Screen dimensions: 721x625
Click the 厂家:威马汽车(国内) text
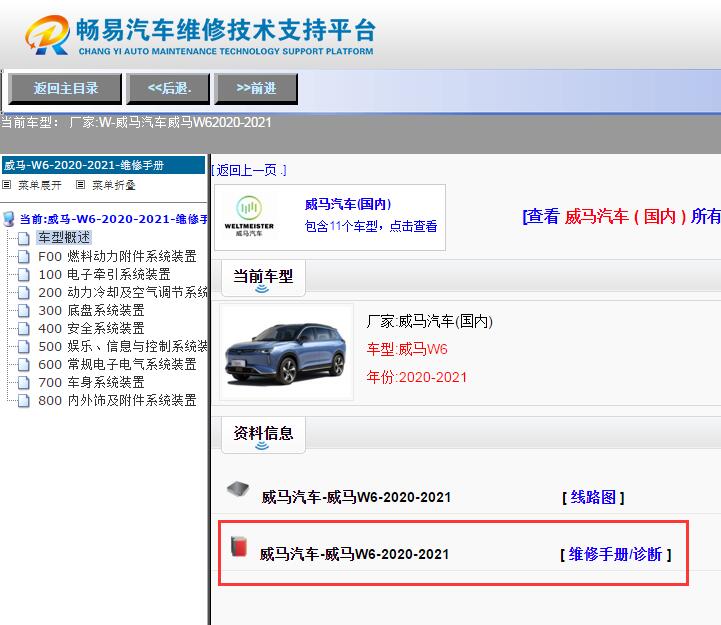pos(429,321)
